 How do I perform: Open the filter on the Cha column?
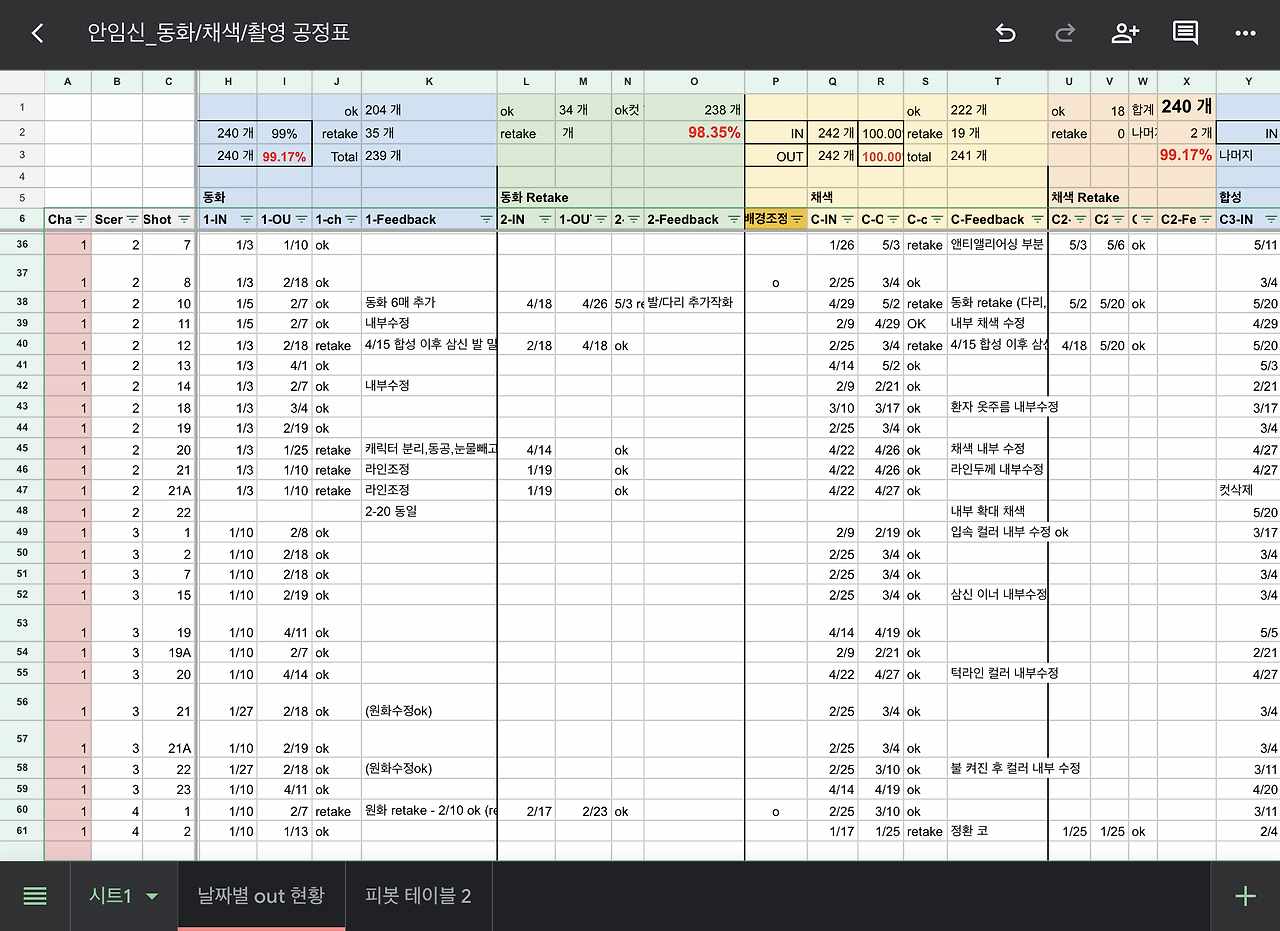click(x=82, y=220)
